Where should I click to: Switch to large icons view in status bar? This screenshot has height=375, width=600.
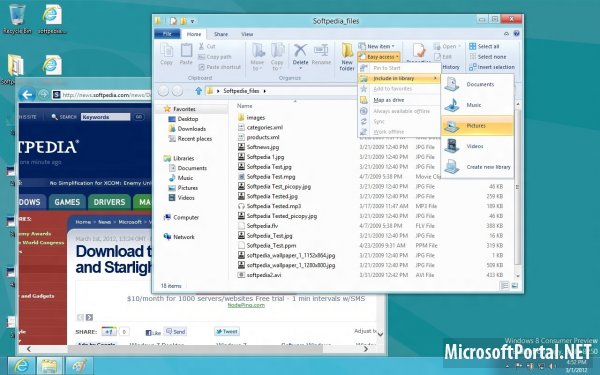tap(515, 285)
